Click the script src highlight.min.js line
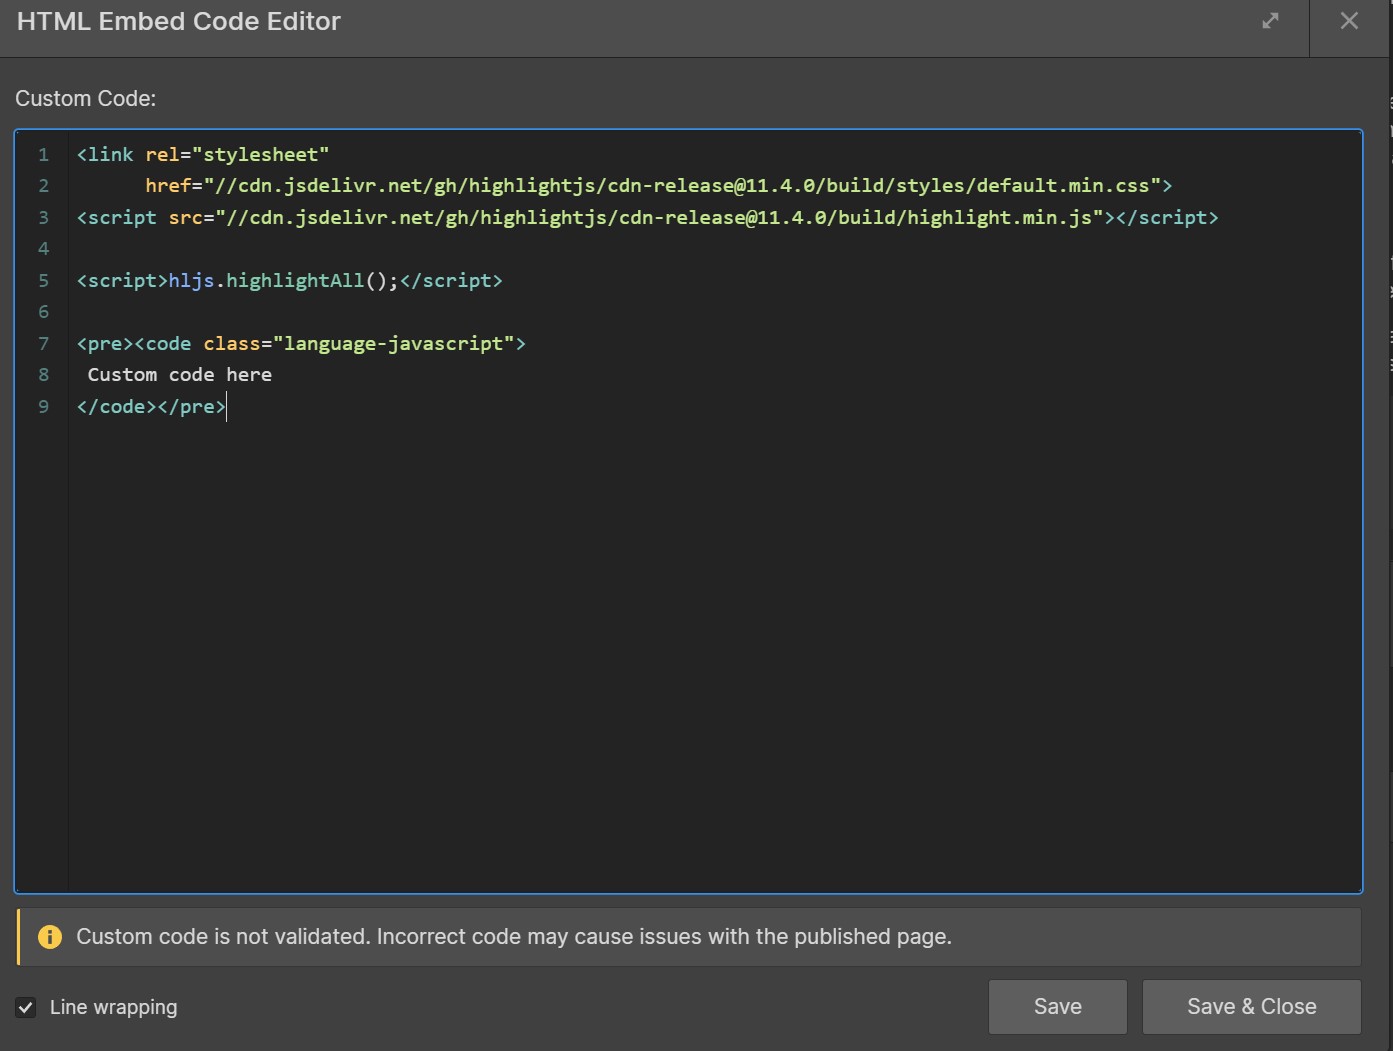The image size is (1393, 1051). (x=647, y=218)
